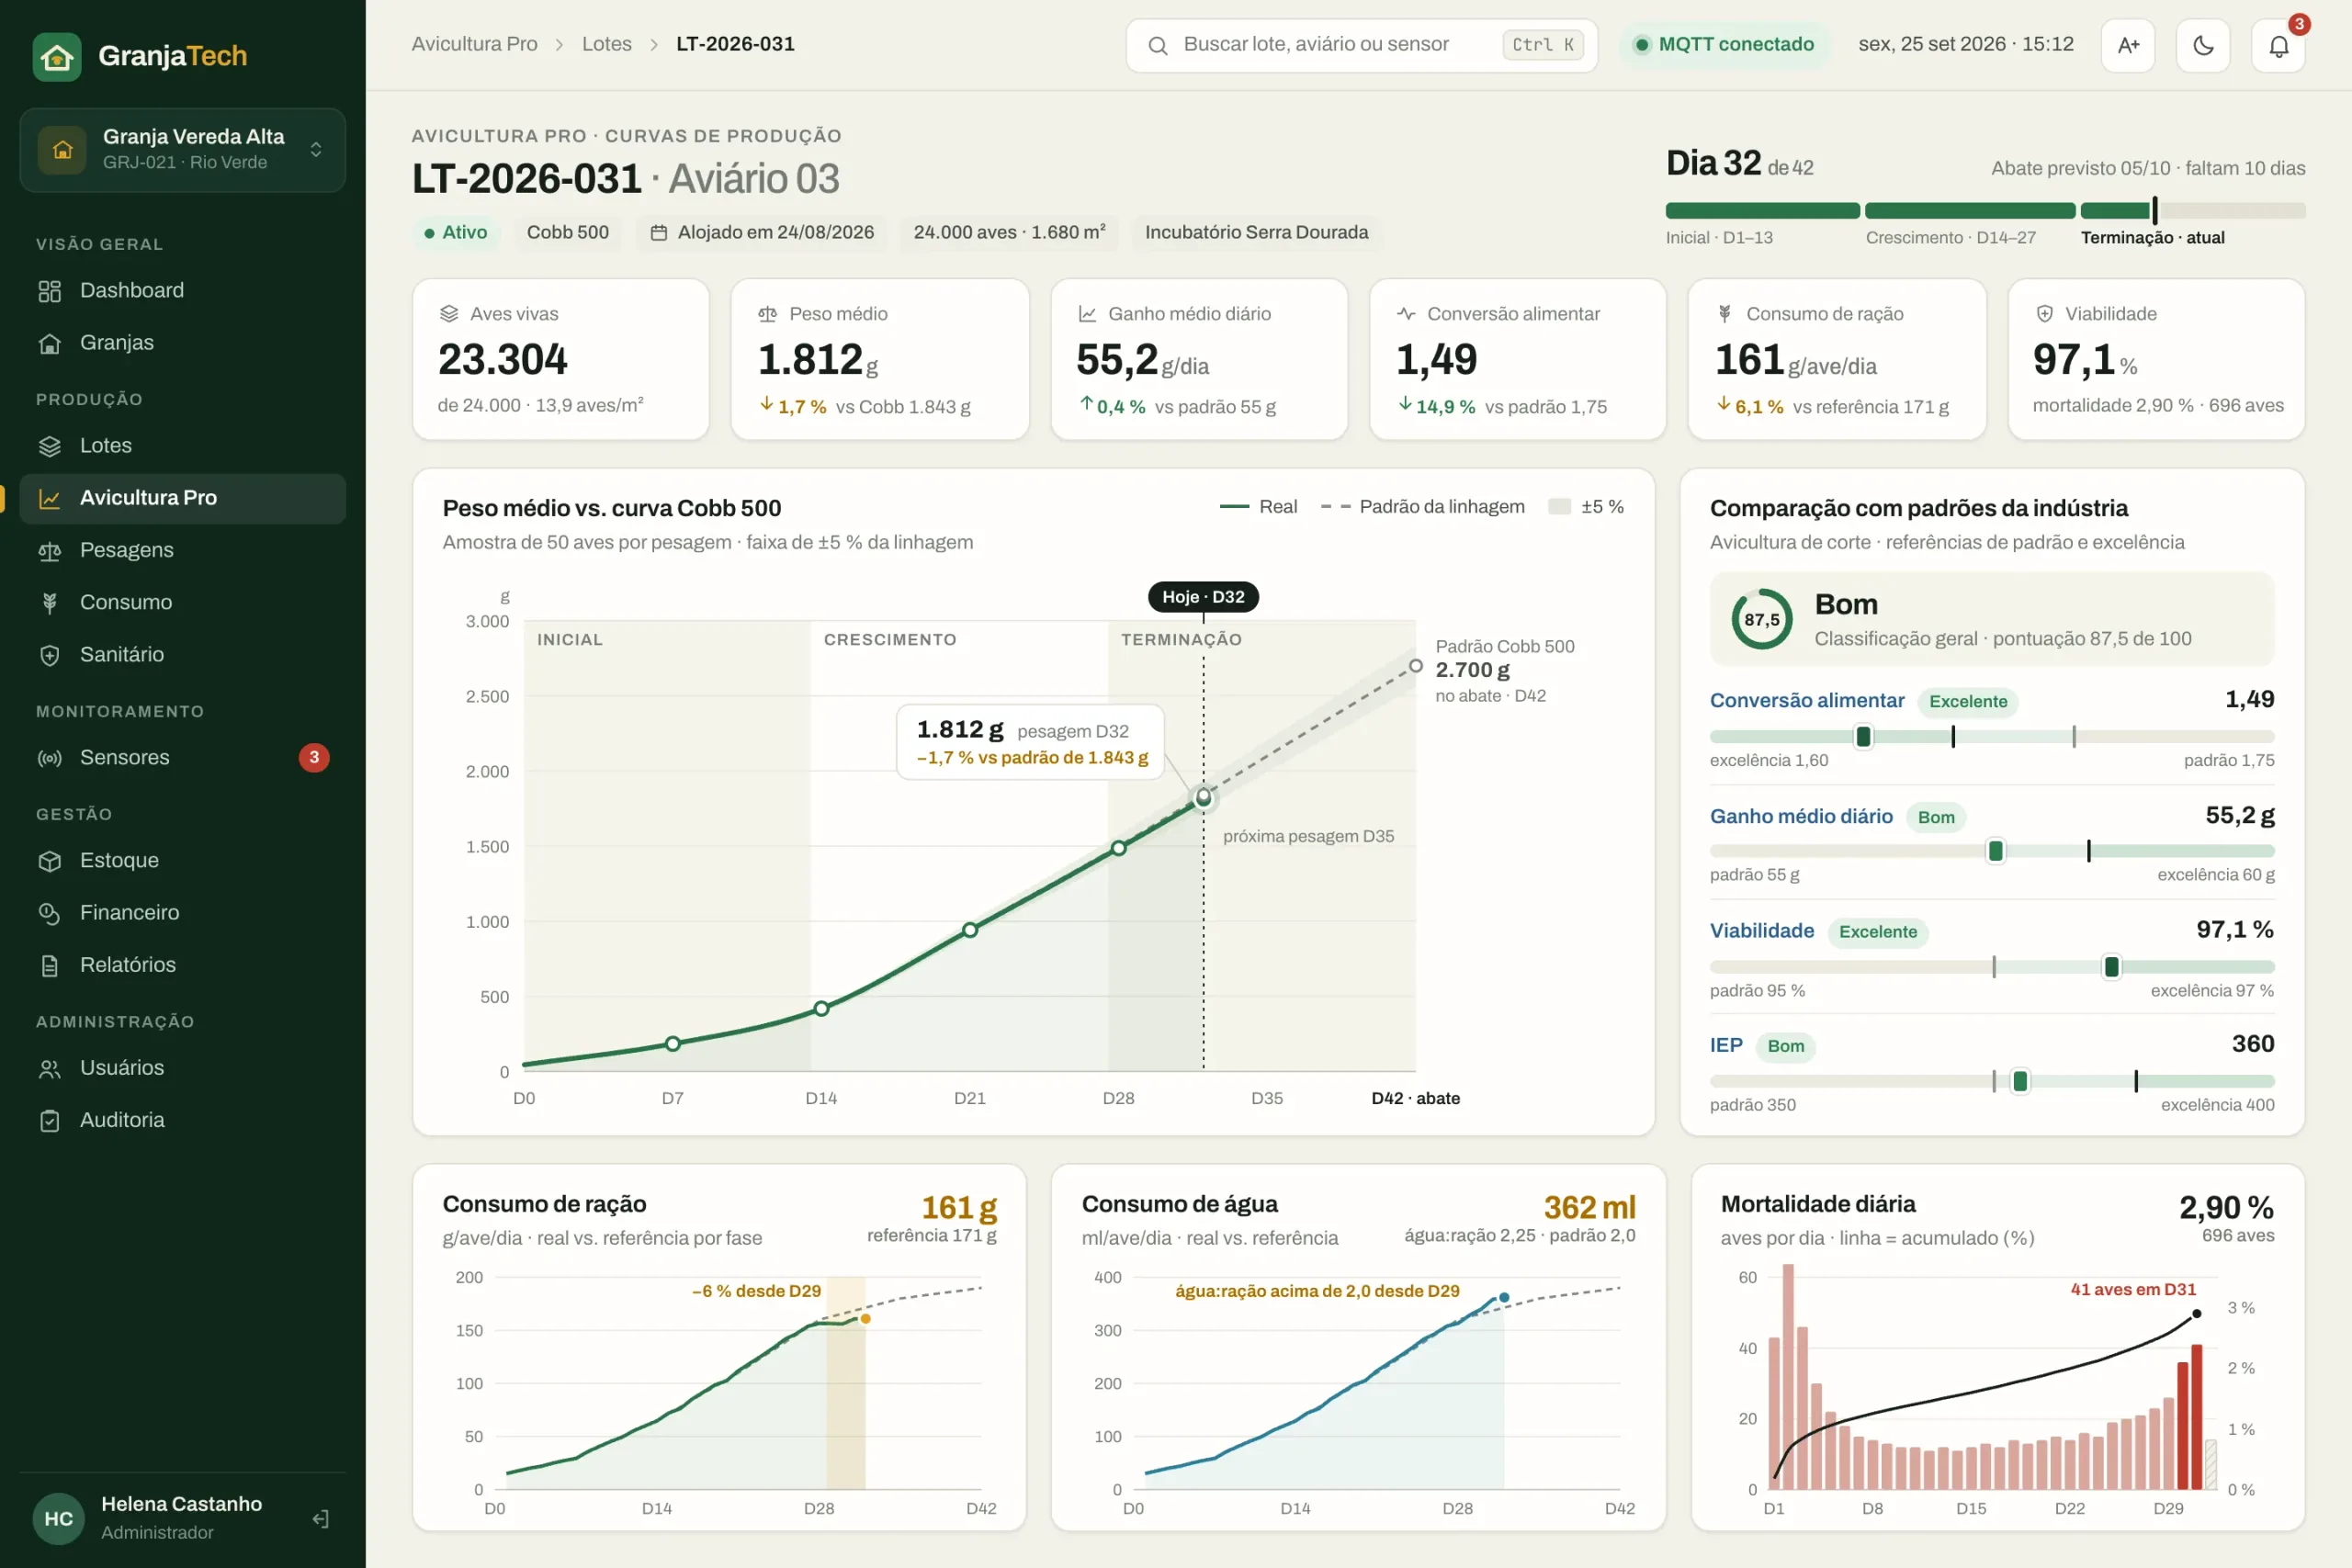Click Avicultura Pro breadcrumb link
This screenshot has width=2352, height=1568.
click(474, 44)
